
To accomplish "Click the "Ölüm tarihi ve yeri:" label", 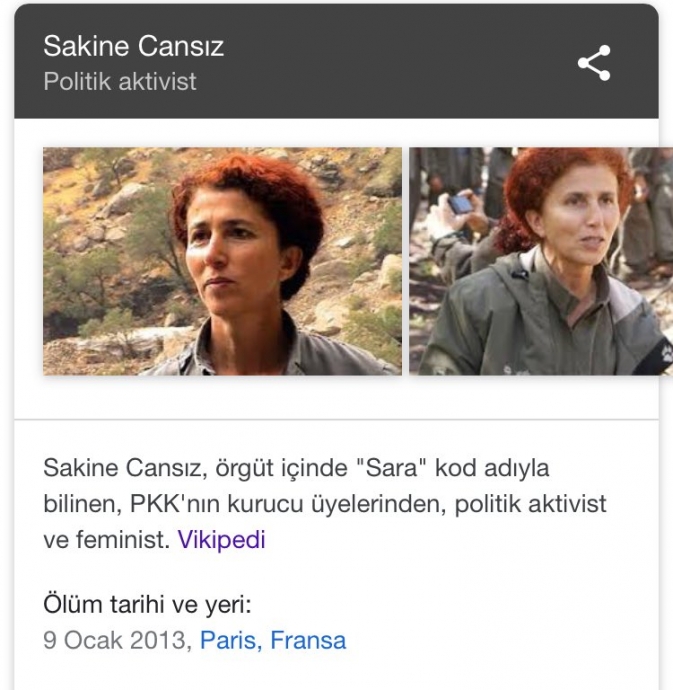I will tap(147, 604).
